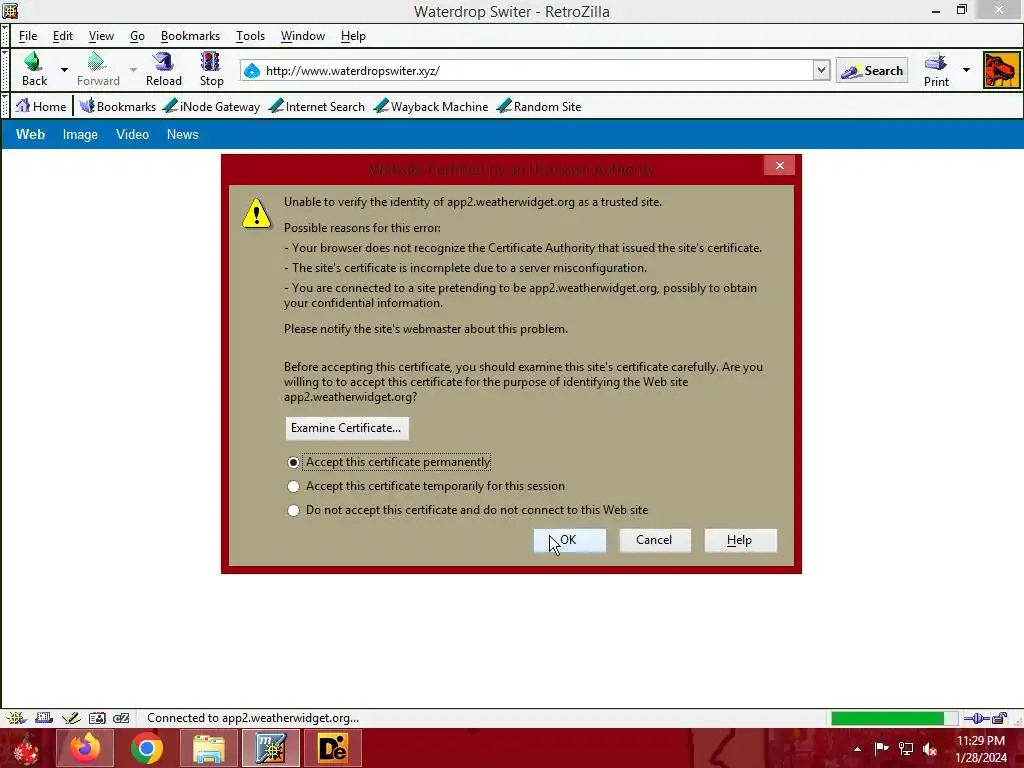Collapse the personal toolbar grippy
Image resolution: width=1024 pixels, height=768 pixels.
[5, 106]
